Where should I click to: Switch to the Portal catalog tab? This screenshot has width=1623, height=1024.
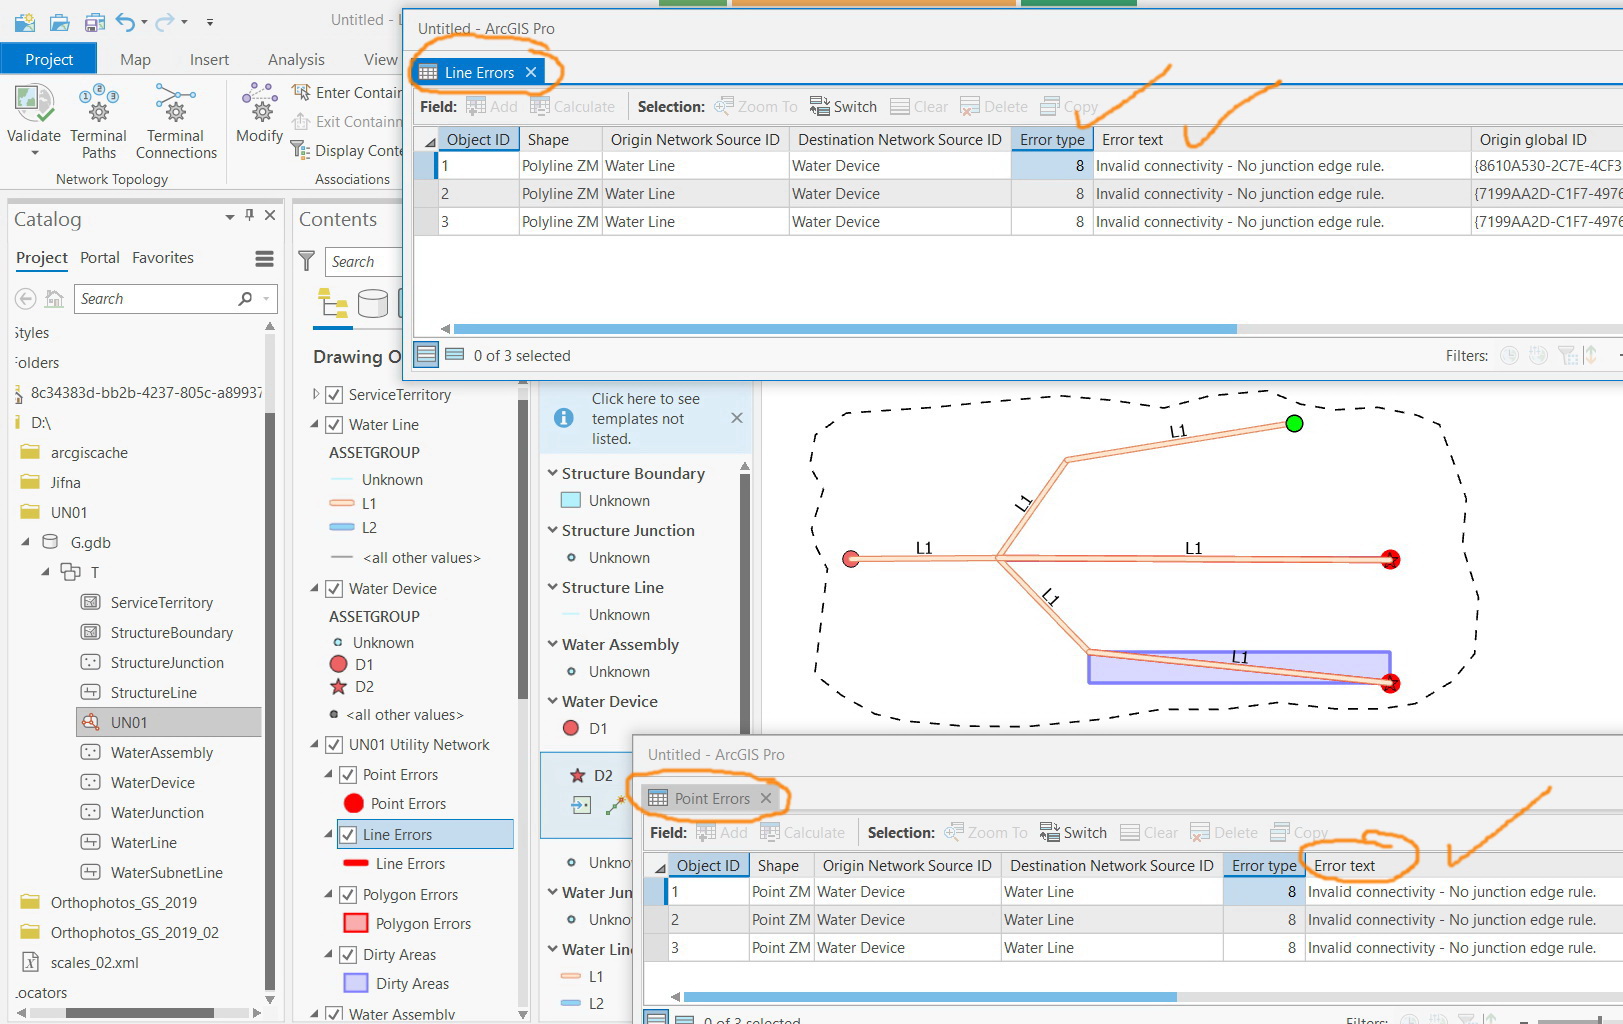100,258
